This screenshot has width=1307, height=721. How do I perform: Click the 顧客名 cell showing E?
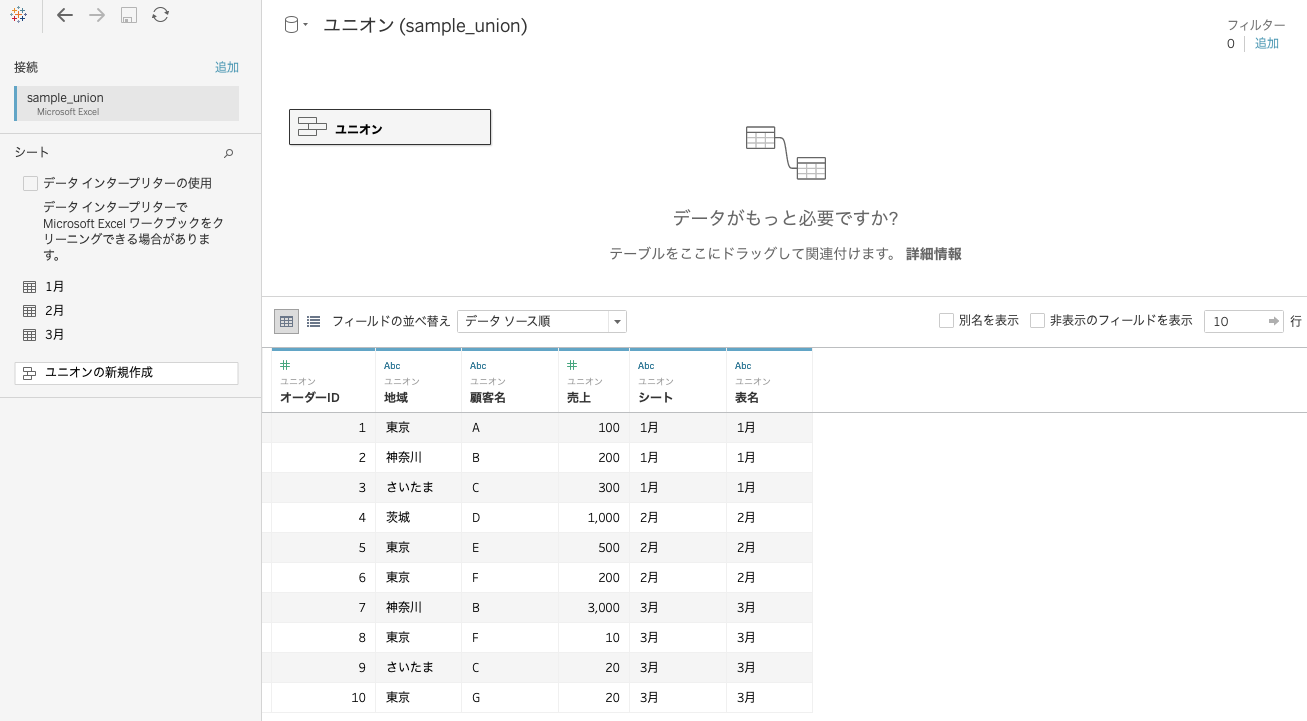[x=510, y=548]
